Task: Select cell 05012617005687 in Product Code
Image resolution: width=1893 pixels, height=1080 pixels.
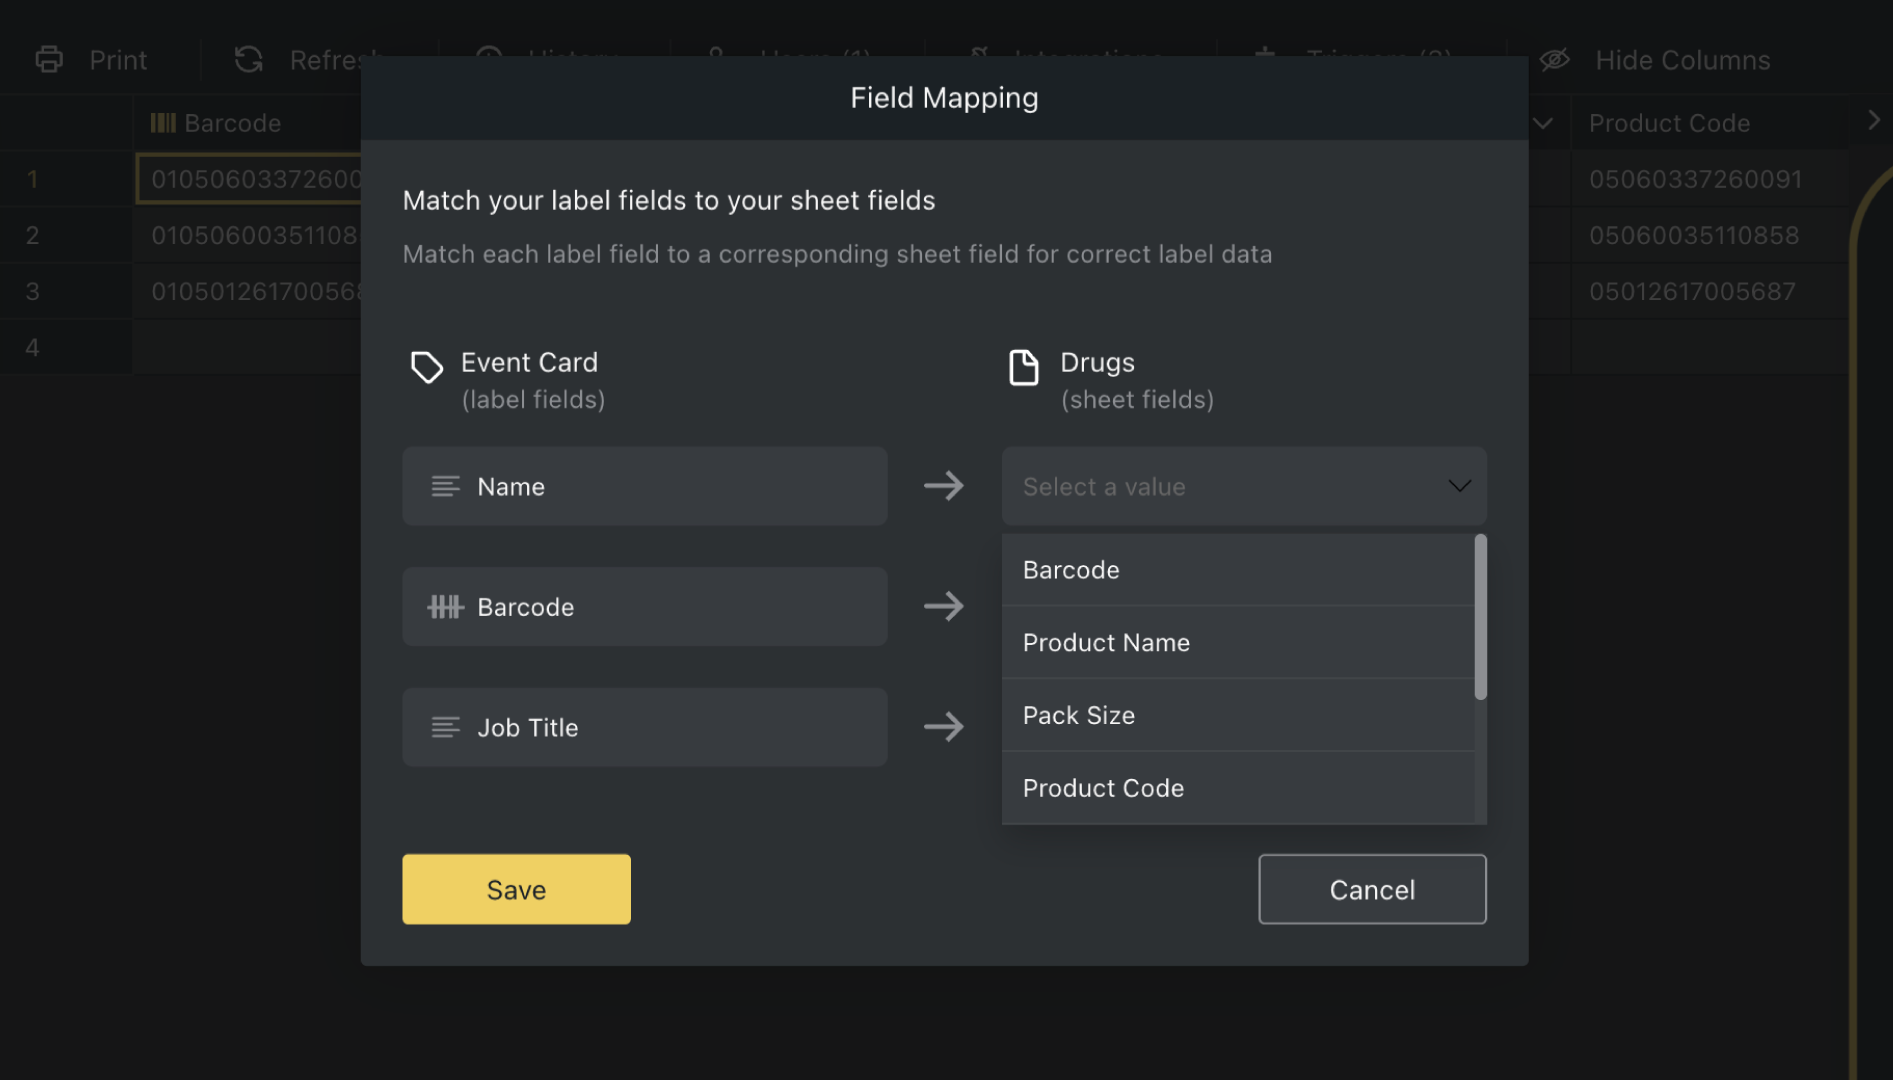Action: click(x=1709, y=291)
